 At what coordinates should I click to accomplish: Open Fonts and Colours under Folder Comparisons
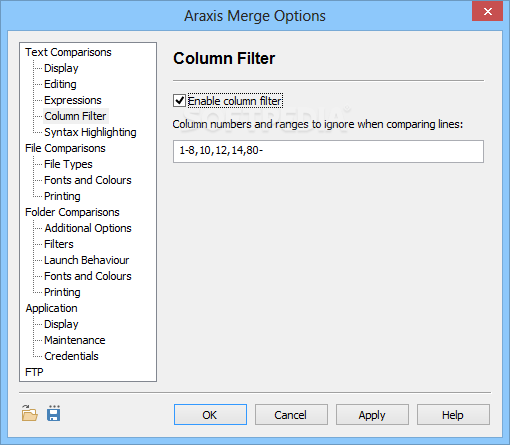tap(88, 276)
